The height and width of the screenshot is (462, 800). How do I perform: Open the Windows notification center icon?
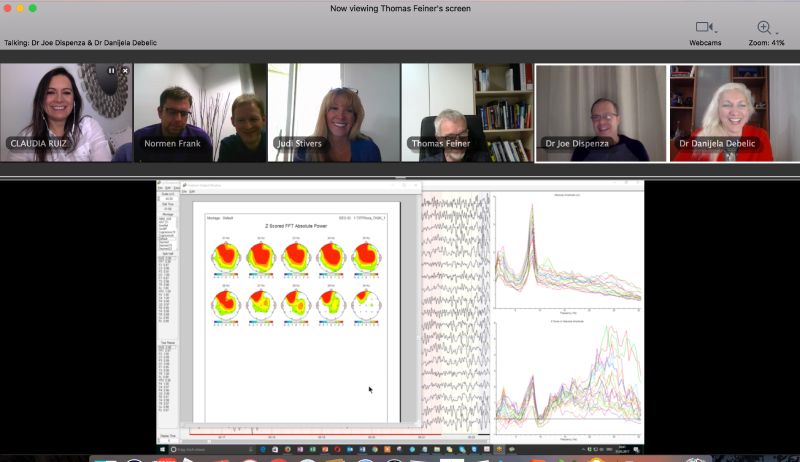(x=636, y=449)
